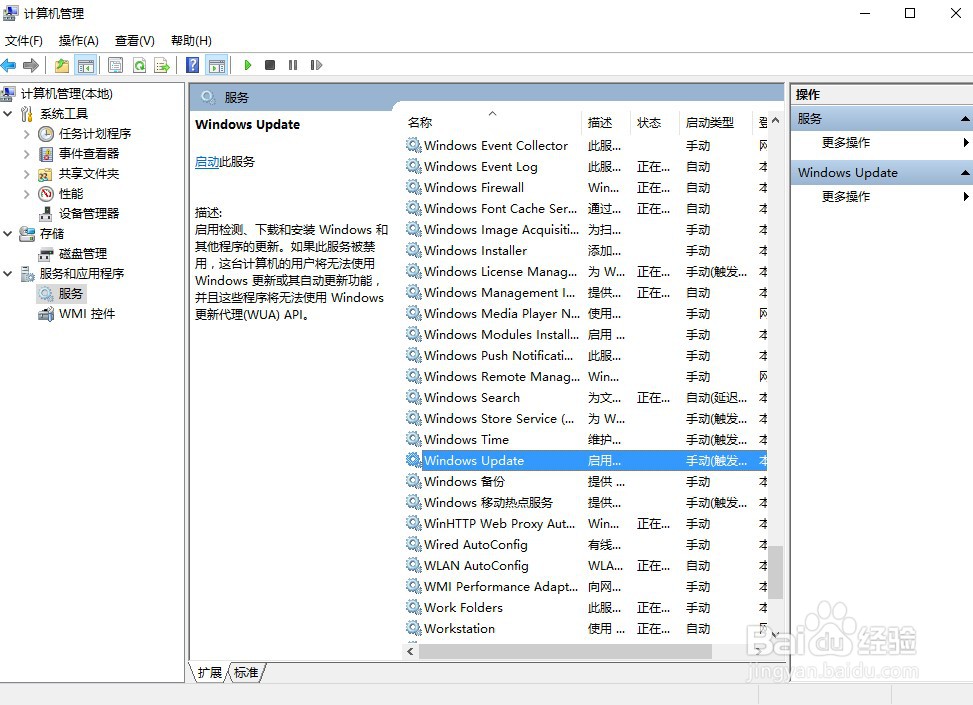Collapse the 存储 tree node

coord(7,233)
